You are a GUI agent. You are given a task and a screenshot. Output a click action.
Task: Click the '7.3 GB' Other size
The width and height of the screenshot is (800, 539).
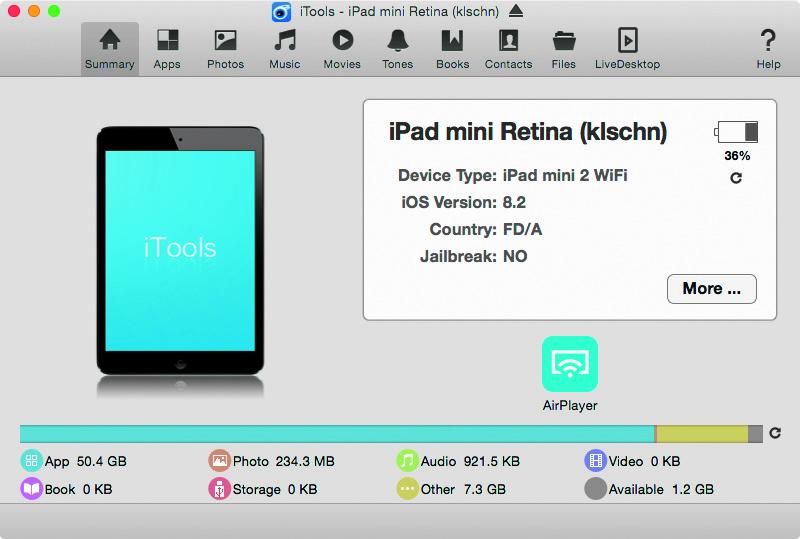pos(485,489)
